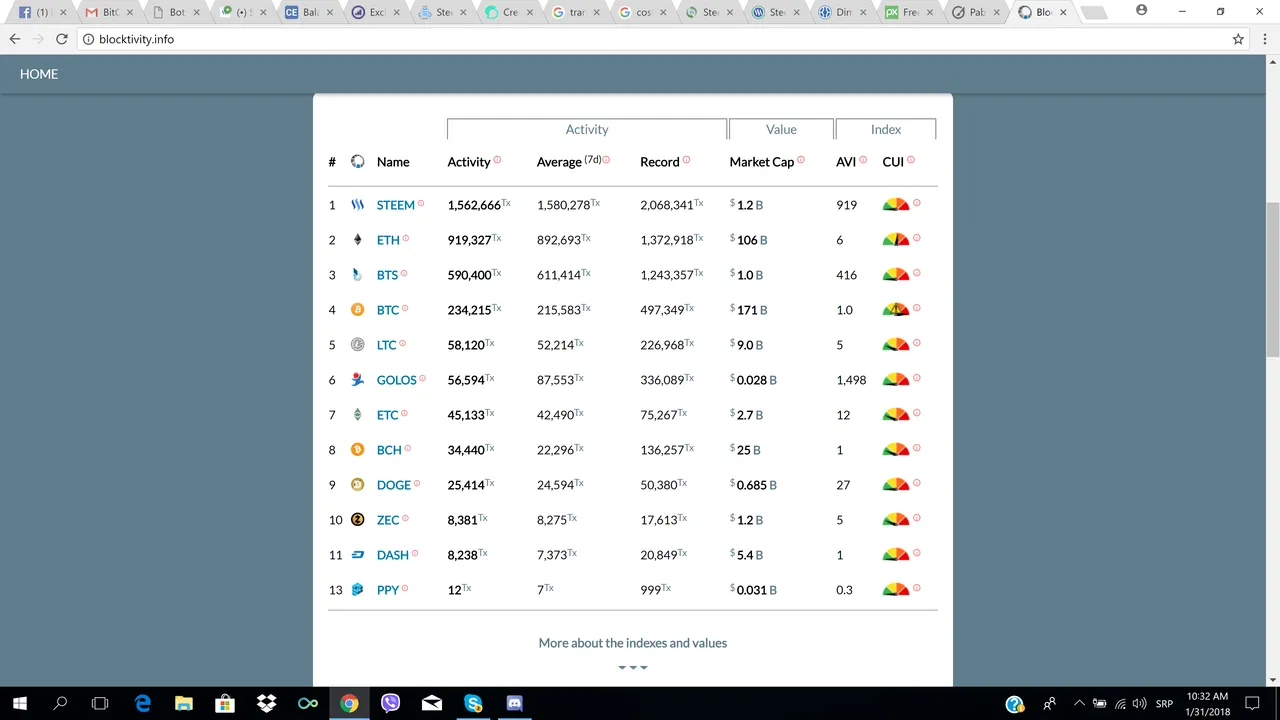The image size is (1280, 720).
Task: Reload the page with the refresh button
Action: (62, 39)
